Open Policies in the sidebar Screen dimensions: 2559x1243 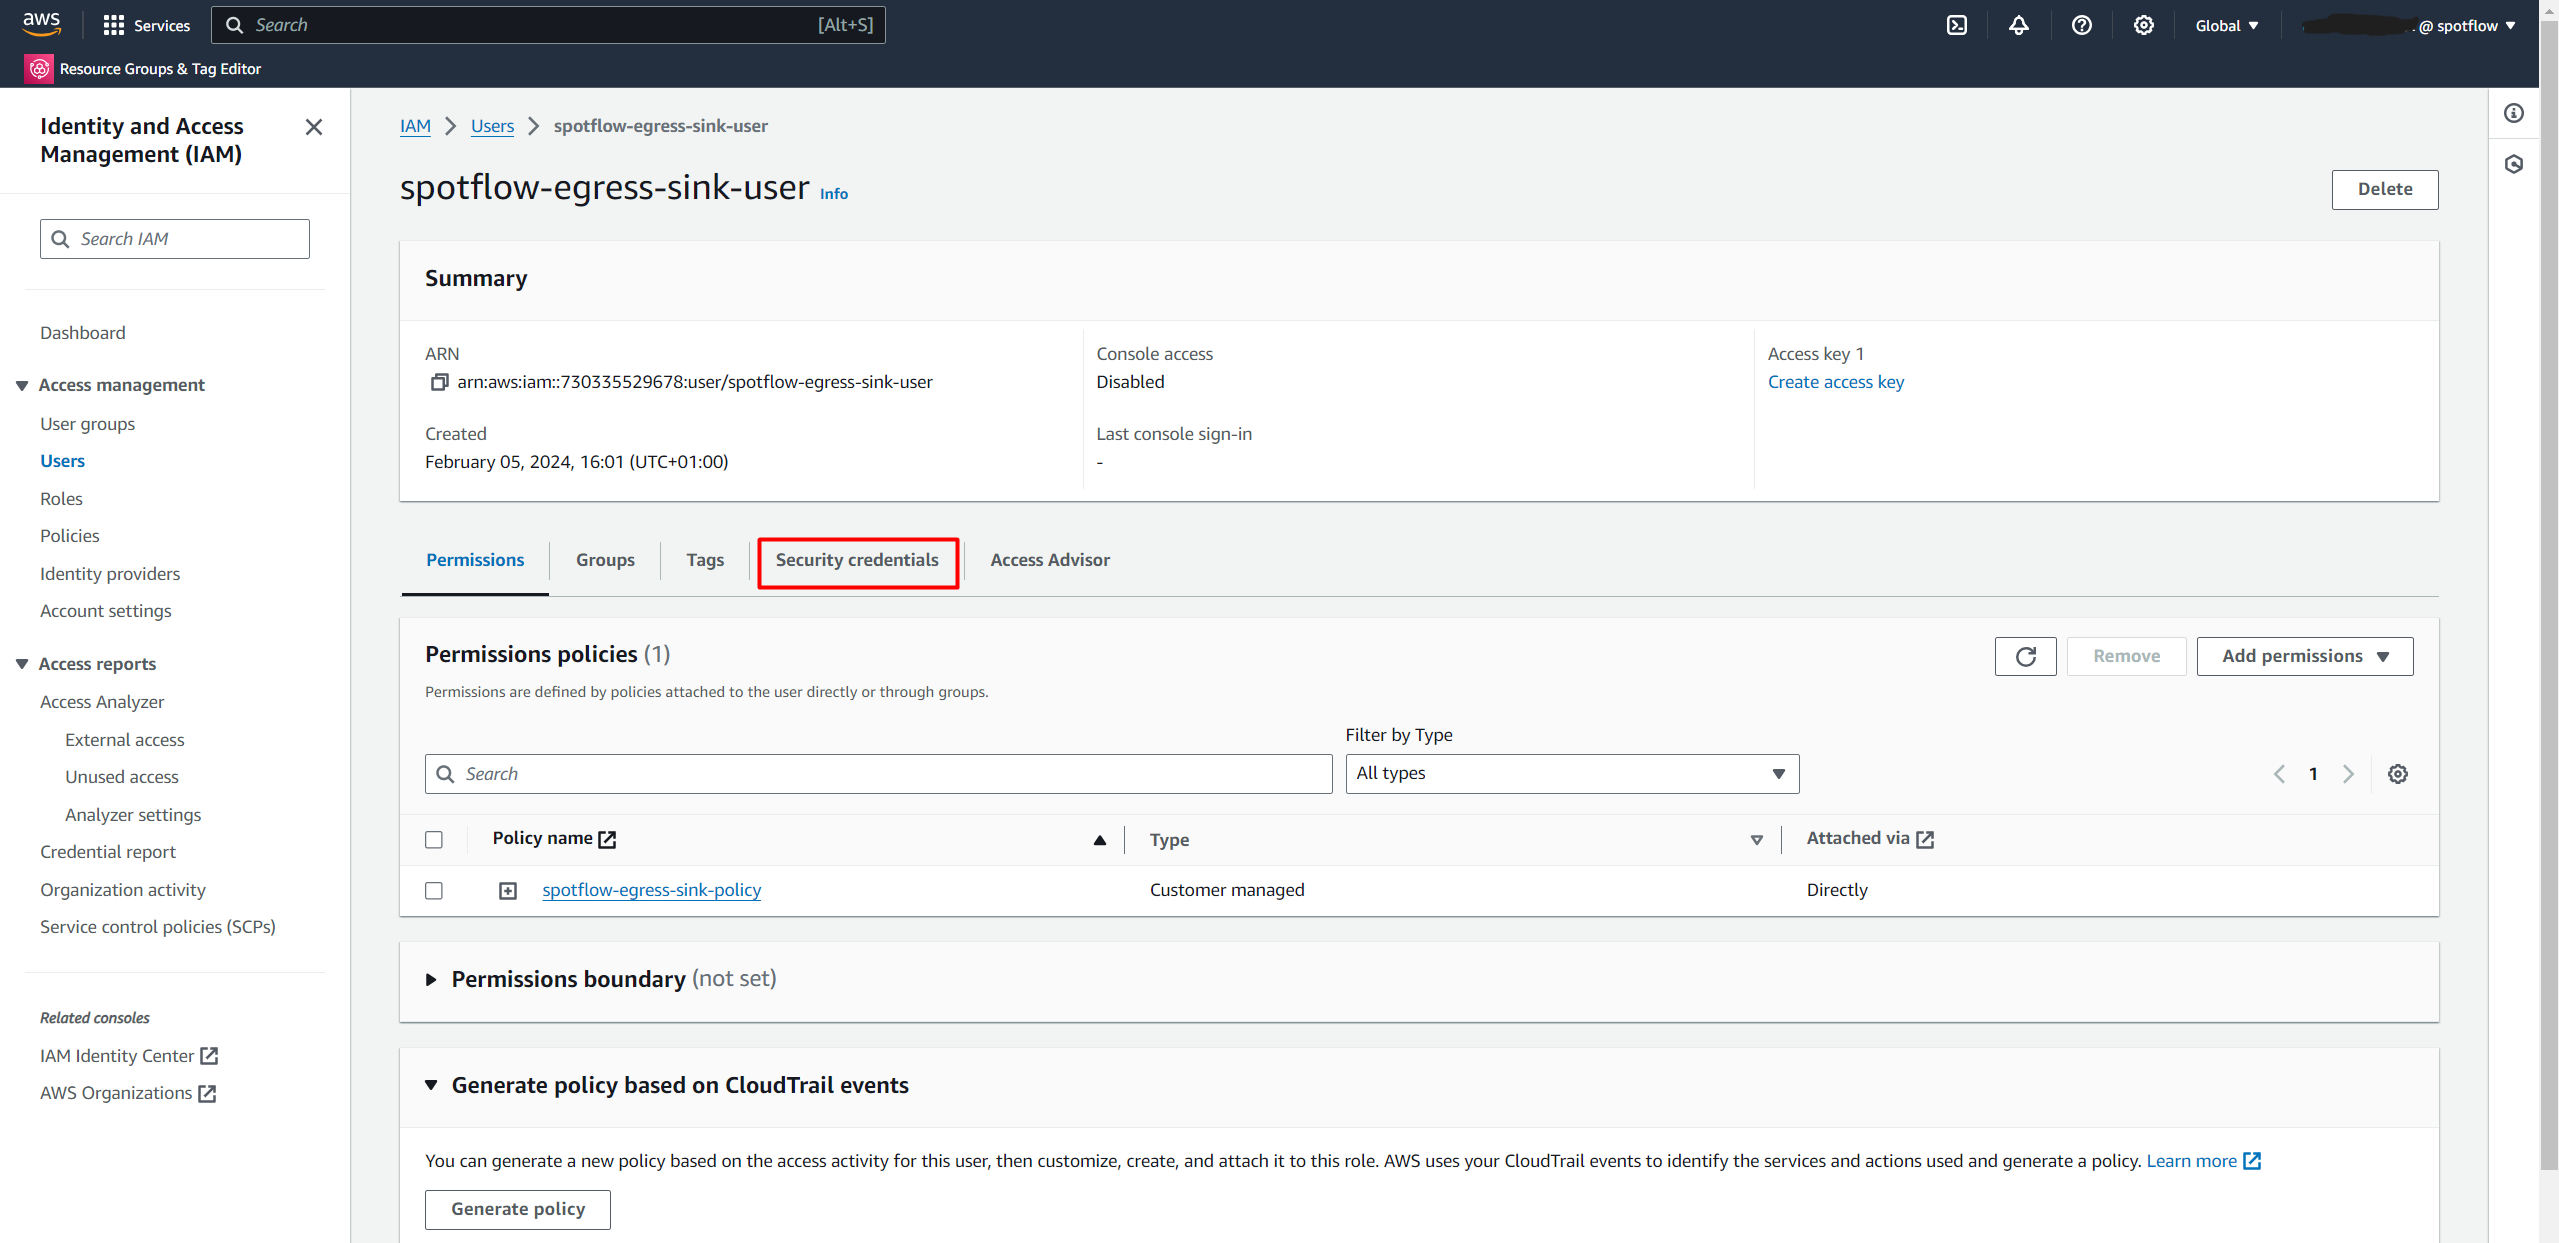point(70,536)
